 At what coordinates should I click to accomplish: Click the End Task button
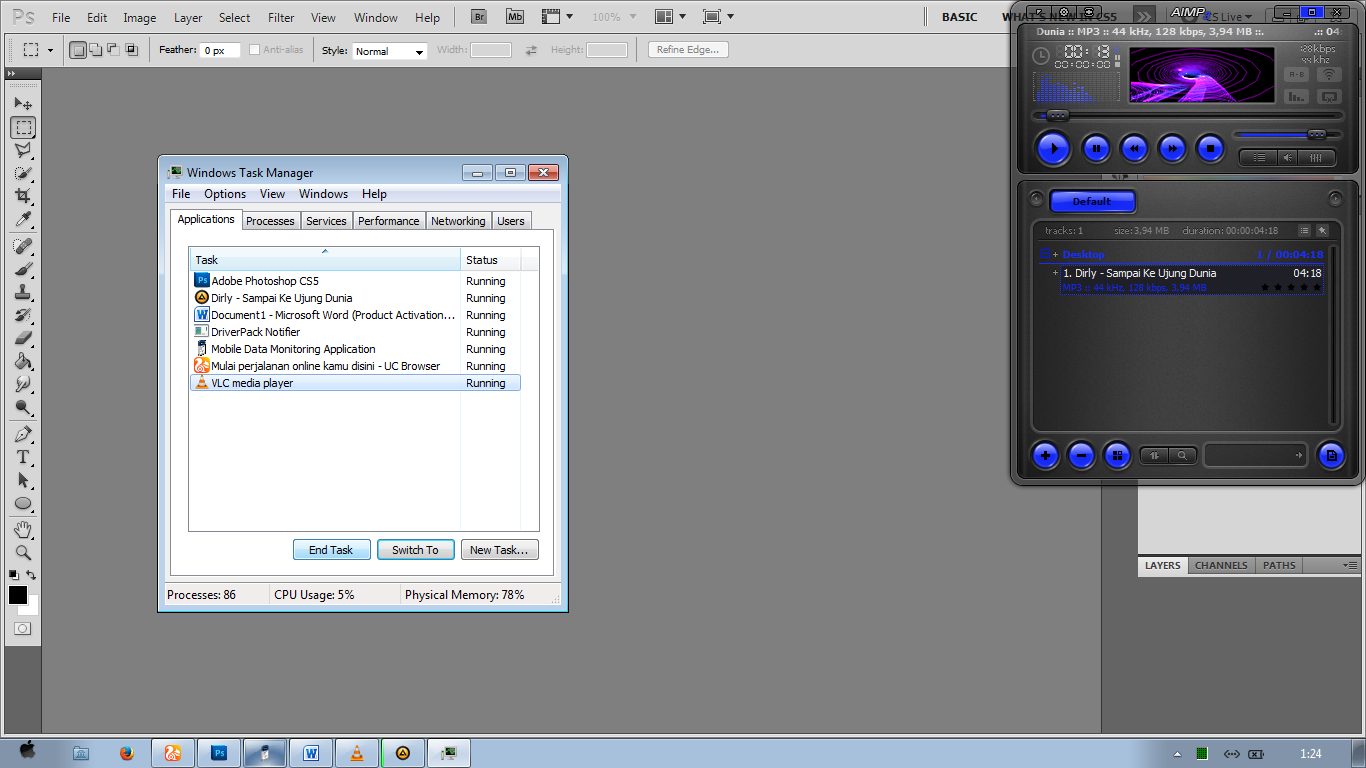pos(331,550)
